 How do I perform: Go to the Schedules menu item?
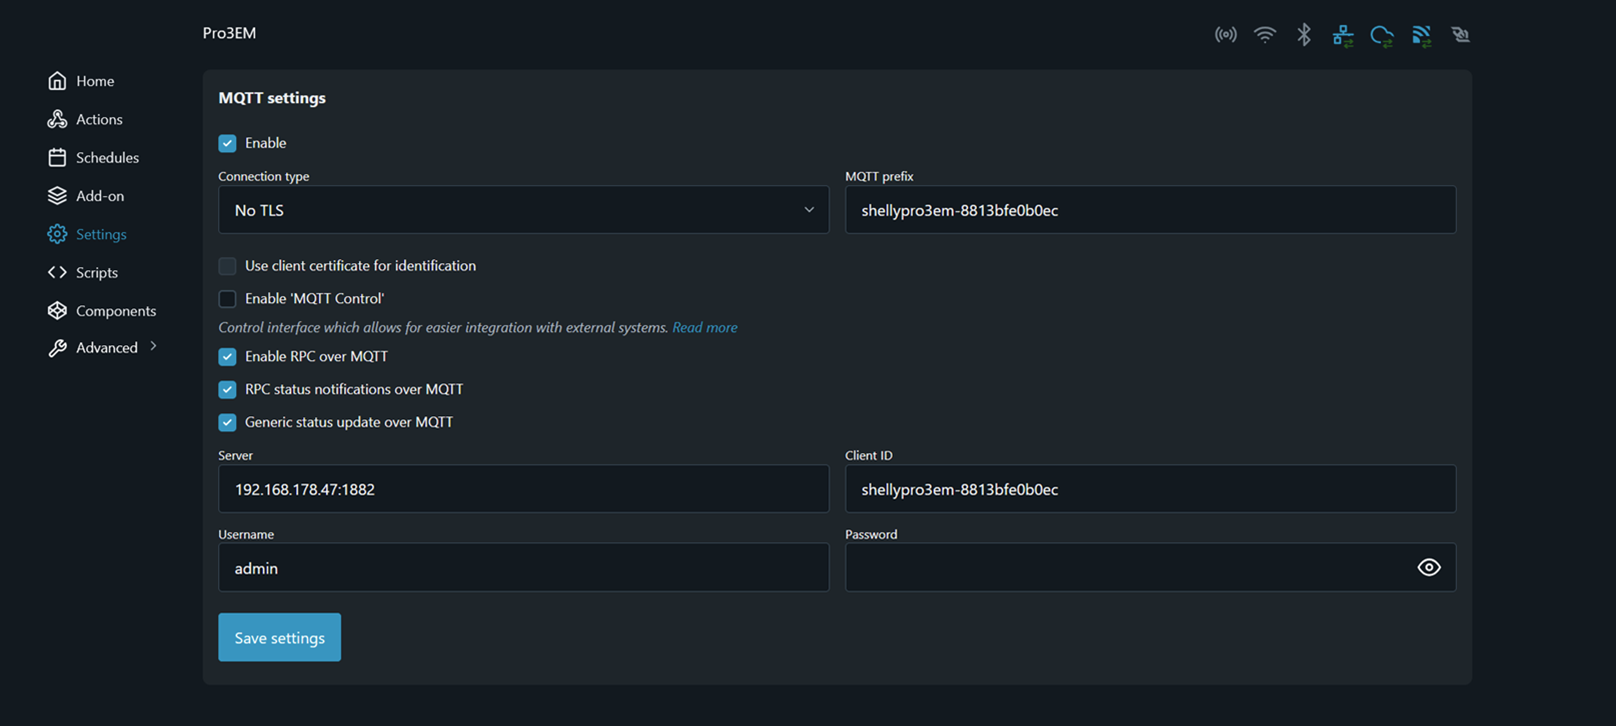click(107, 158)
